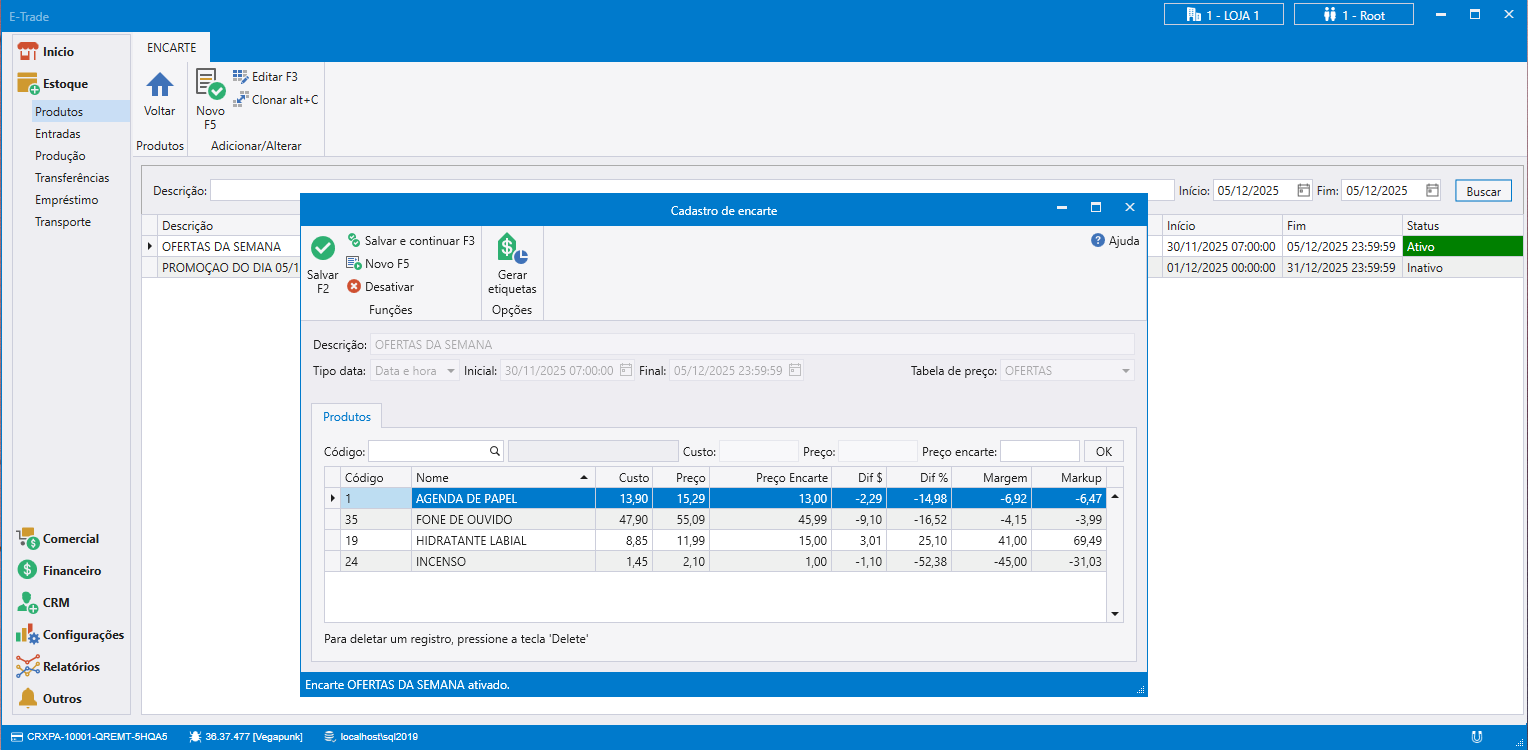Image resolution: width=1528 pixels, height=750 pixels.
Task: Click the search magnifier in the Código field
Action: coord(494,451)
